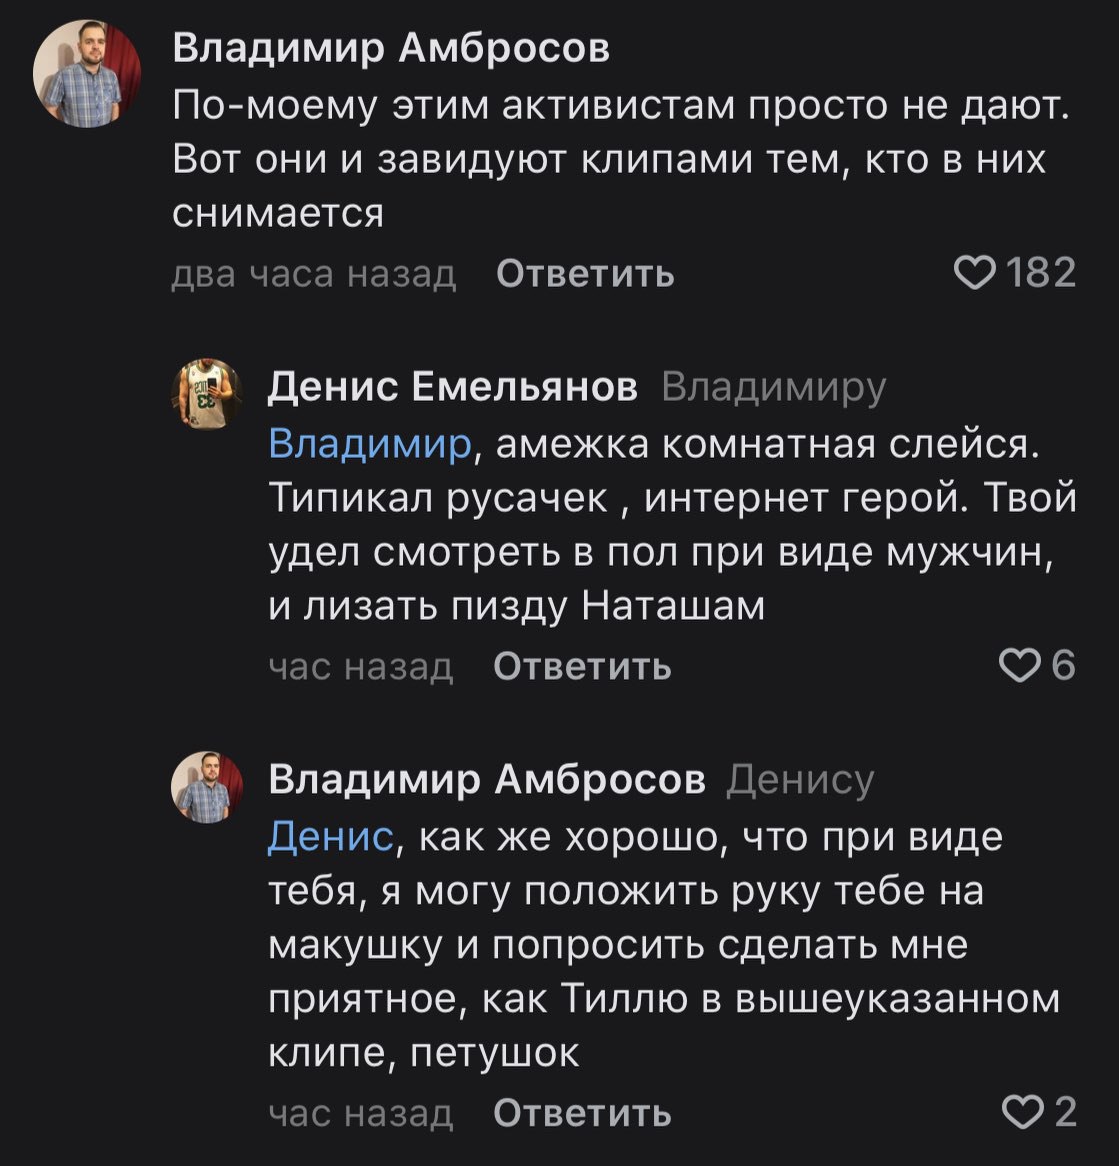
Task: Open Владимир Амбросов's avatar on top comment
Action: [87, 74]
